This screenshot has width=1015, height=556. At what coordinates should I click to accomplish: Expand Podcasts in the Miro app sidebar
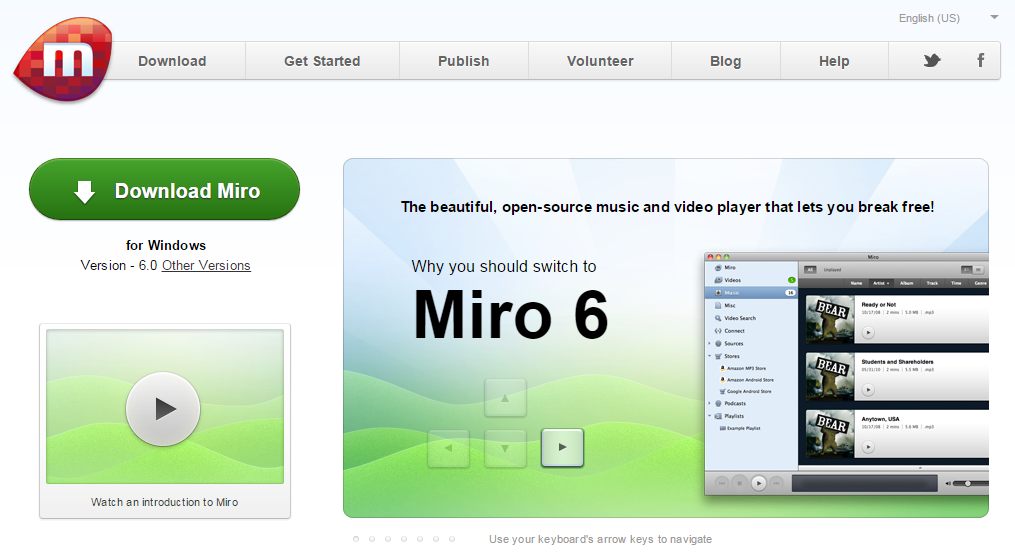(710, 403)
